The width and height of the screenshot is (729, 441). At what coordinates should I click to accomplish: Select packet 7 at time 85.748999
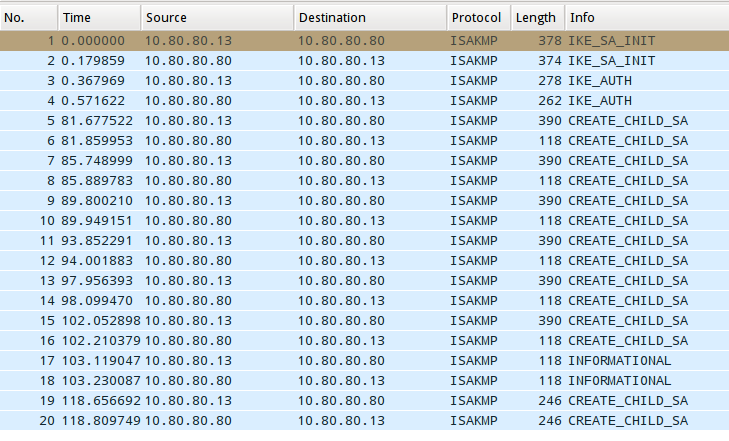pyautogui.click(x=364, y=161)
